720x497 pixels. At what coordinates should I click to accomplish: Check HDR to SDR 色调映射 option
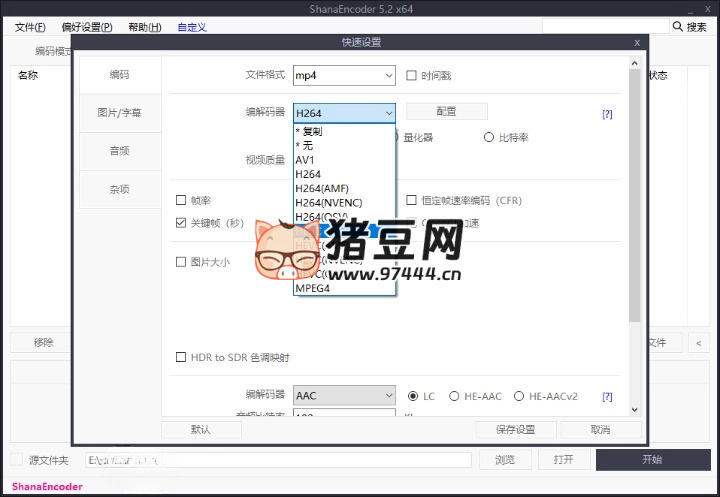[x=181, y=357]
